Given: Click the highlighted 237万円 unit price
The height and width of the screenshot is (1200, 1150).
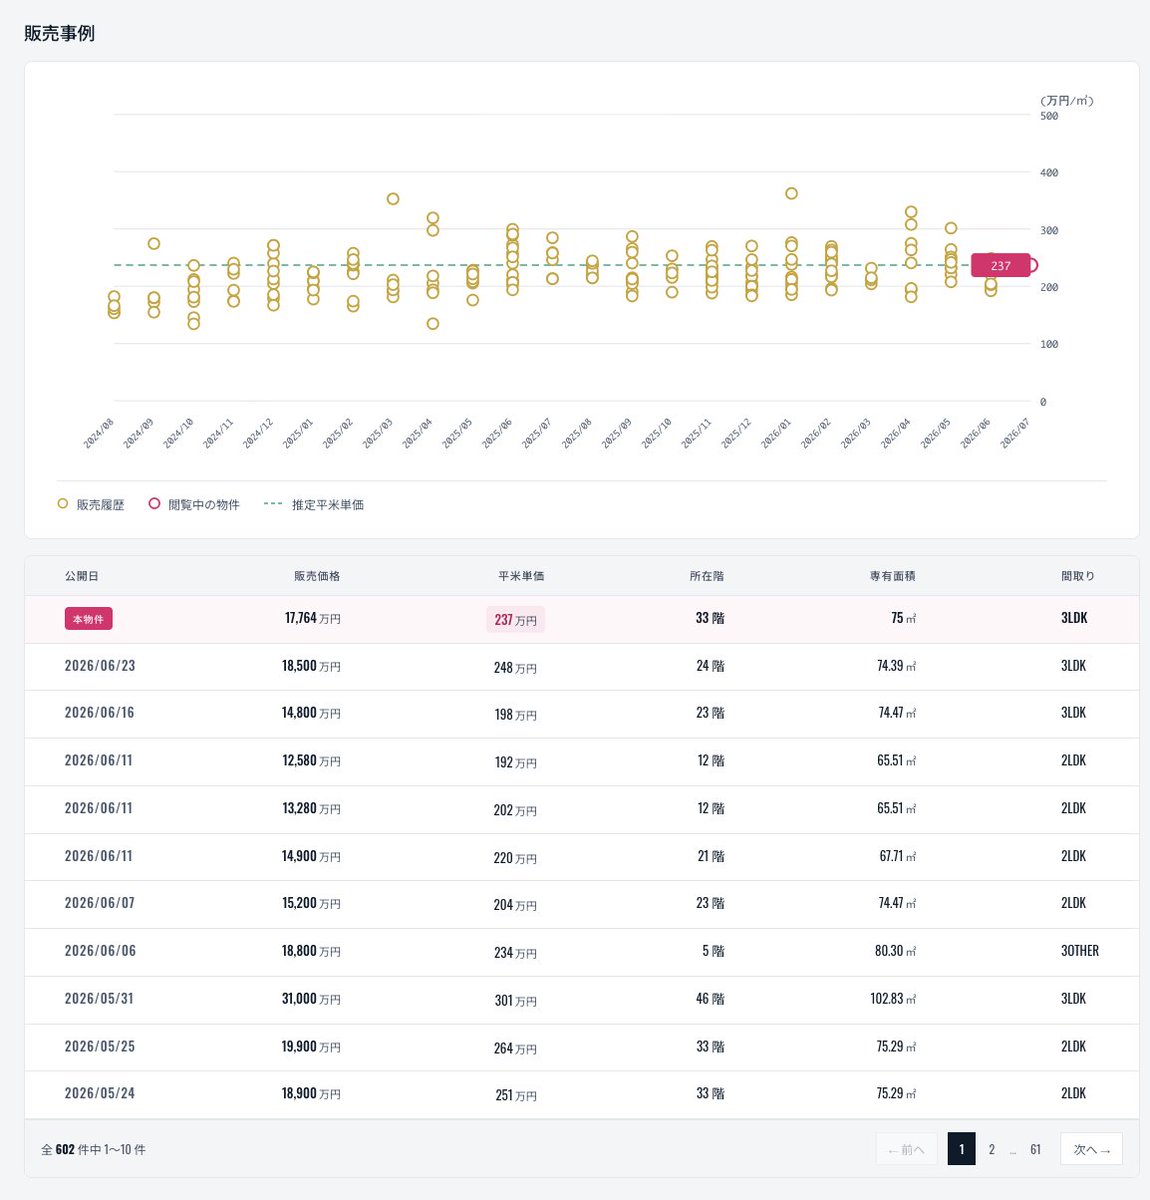Looking at the screenshot, I should tap(516, 620).
